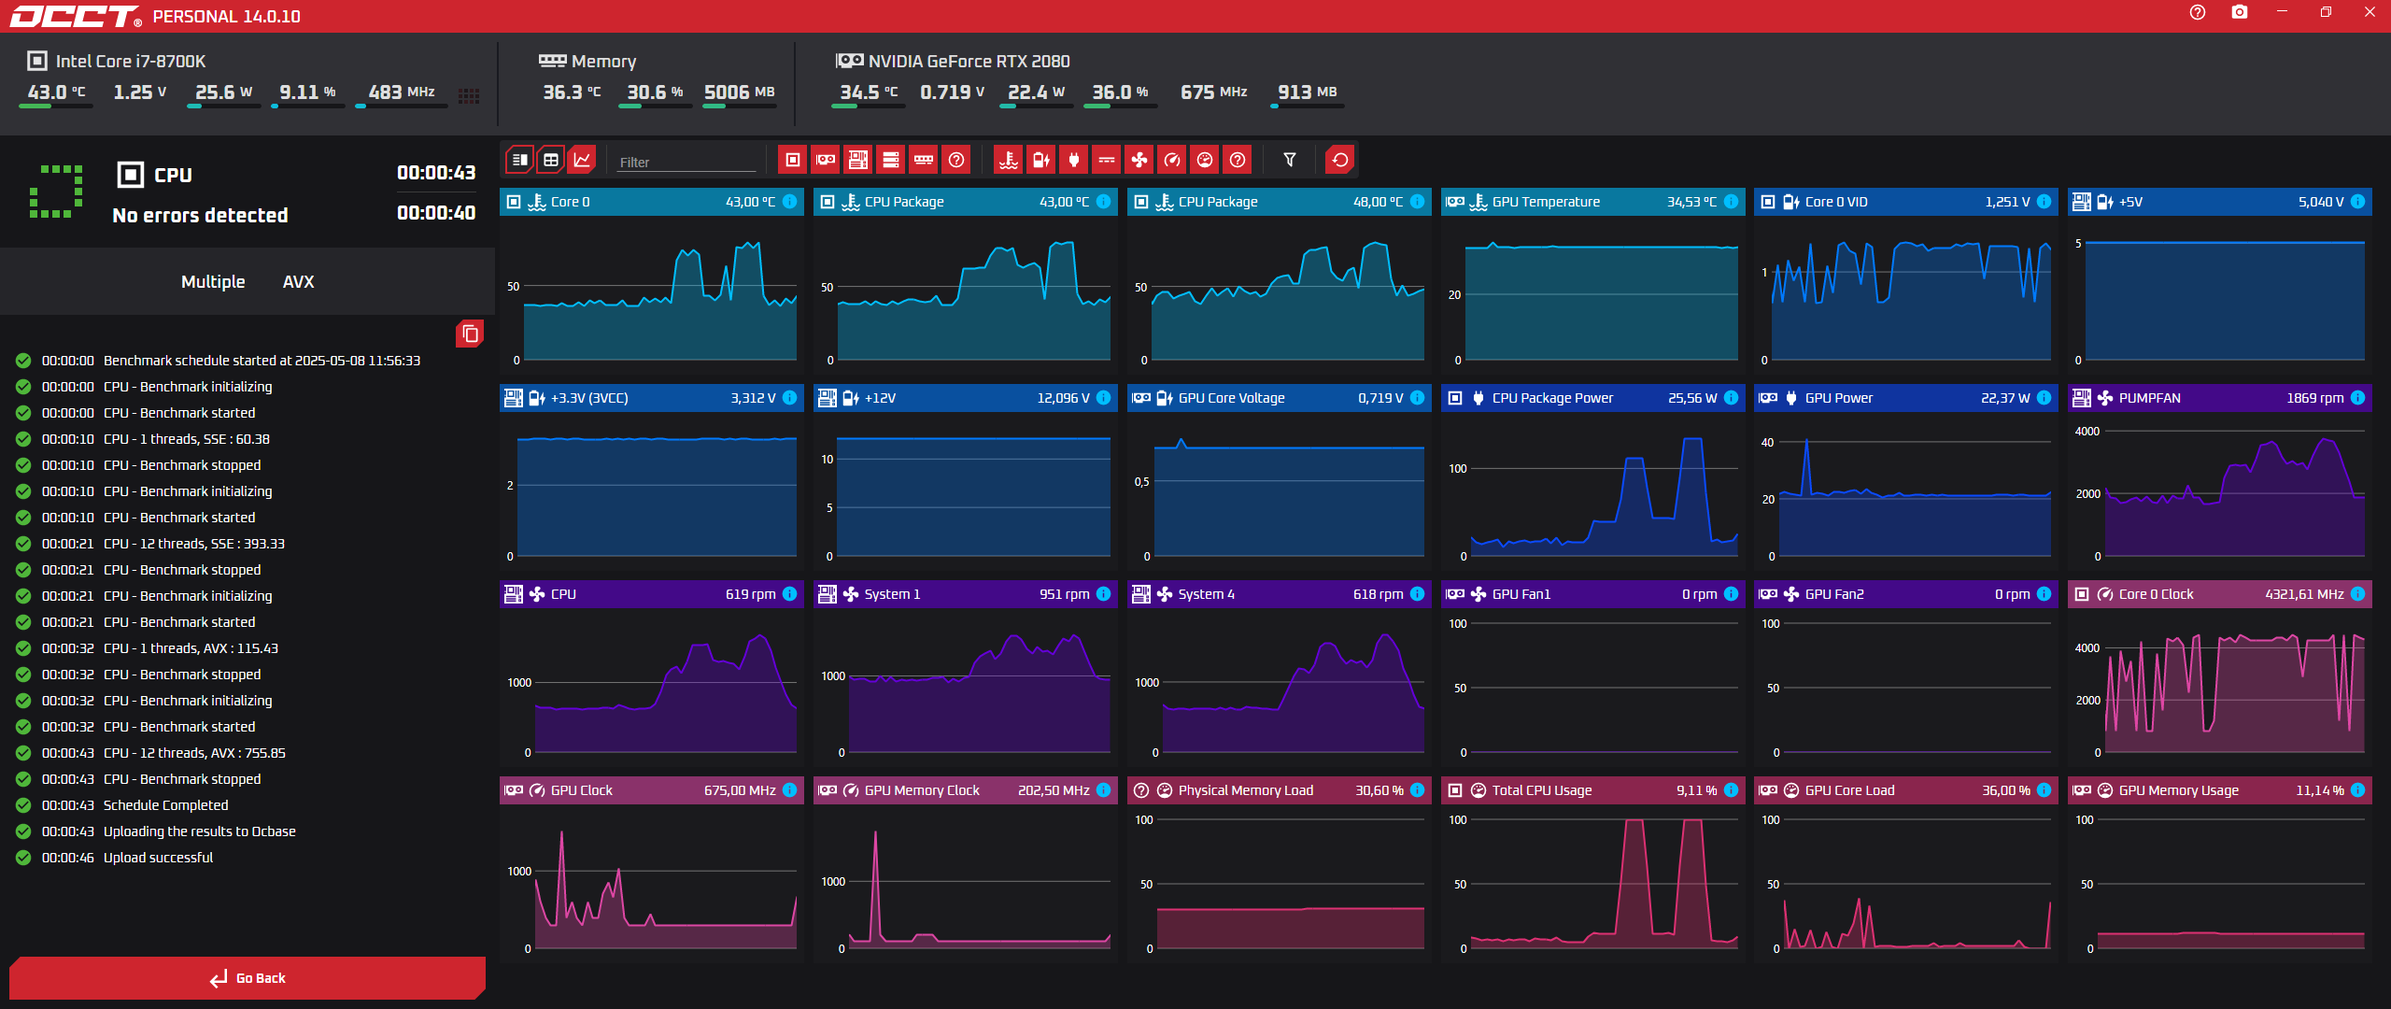Open the funnel filter options
Image resolution: width=2391 pixels, height=1009 pixels.
coord(1290,160)
